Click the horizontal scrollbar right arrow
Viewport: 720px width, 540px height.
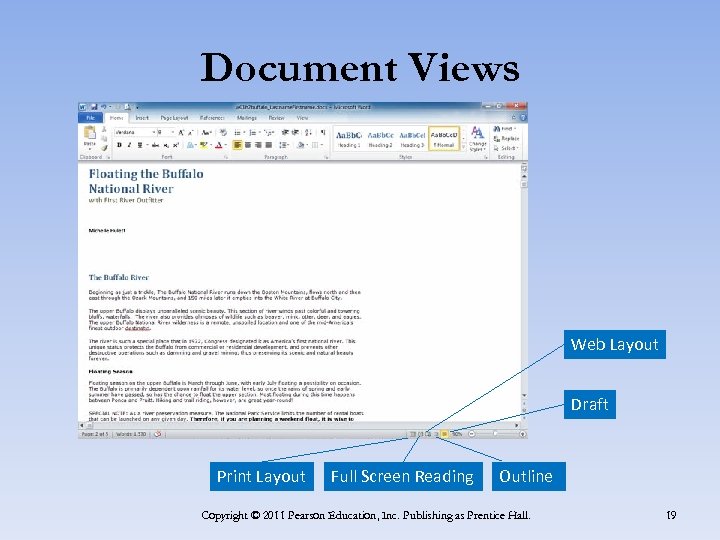(x=517, y=426)
